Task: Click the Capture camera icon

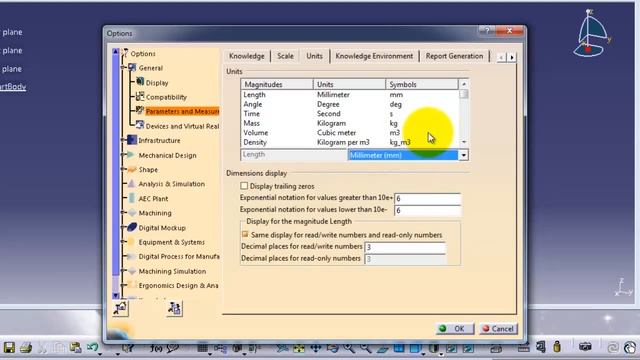Action: coord(585,347)
